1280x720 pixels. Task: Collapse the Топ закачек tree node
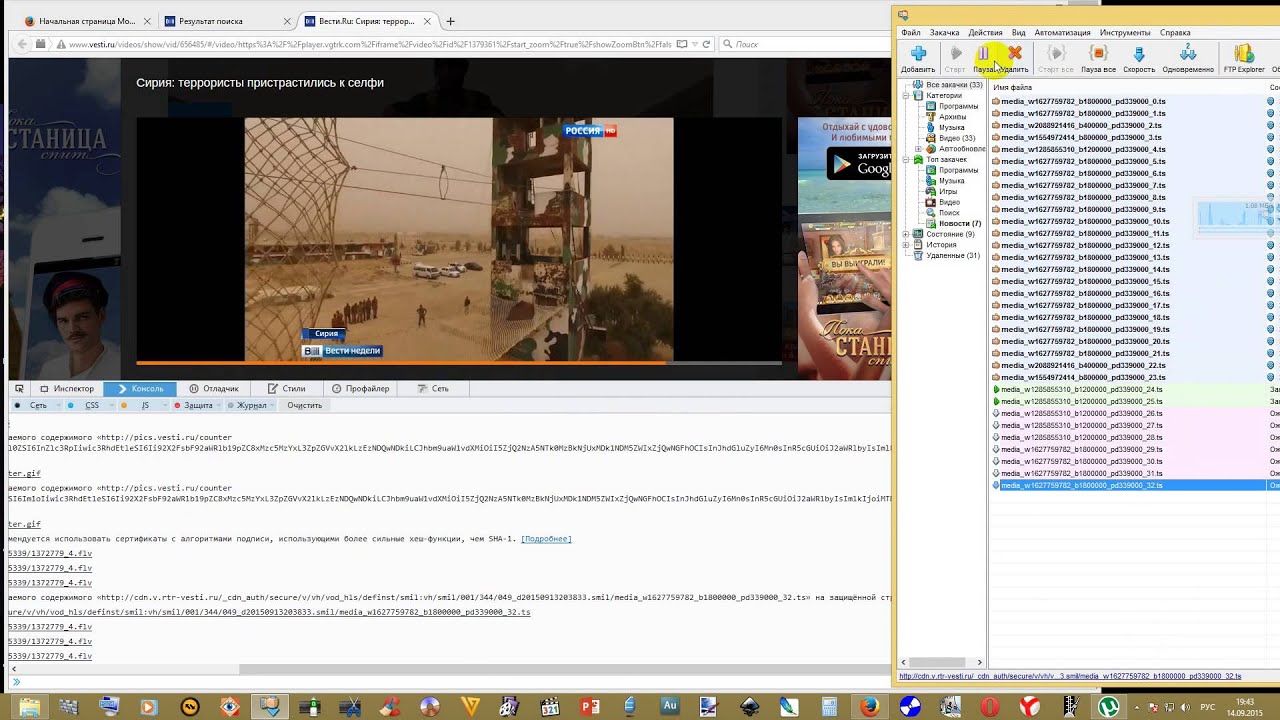click(906, 160)
